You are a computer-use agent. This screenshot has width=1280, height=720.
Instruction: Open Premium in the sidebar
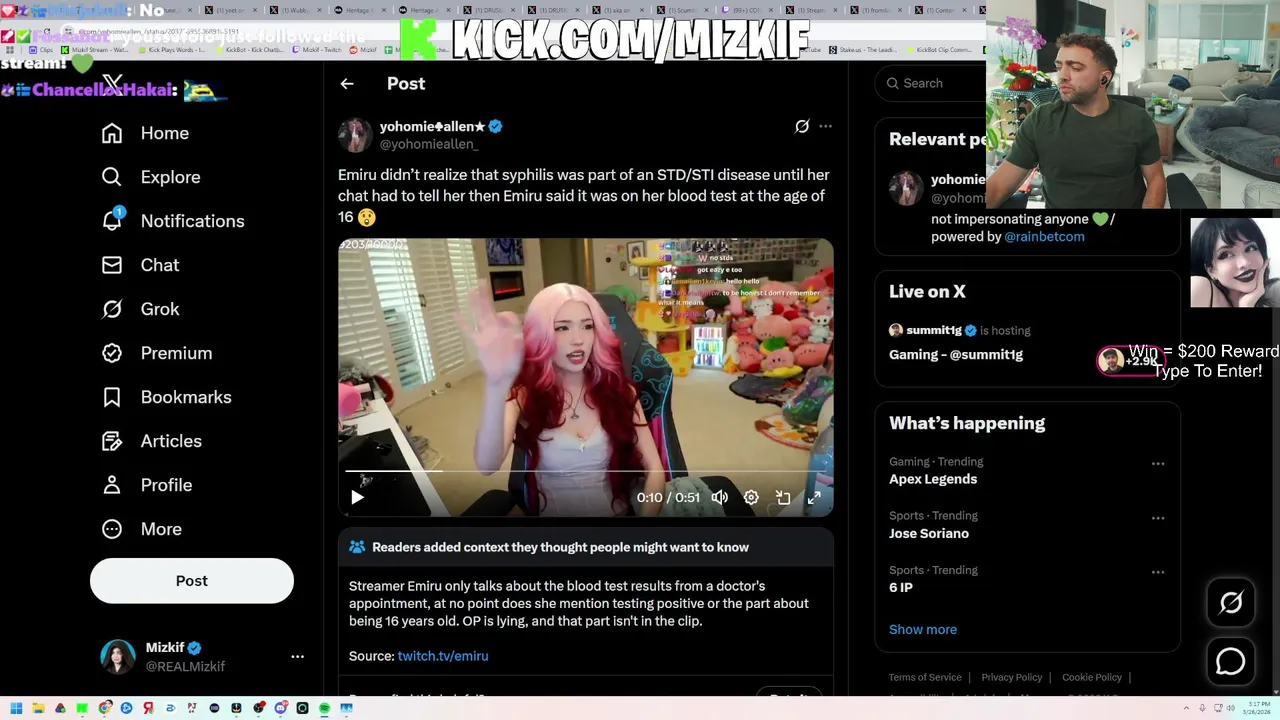point(158,353)
